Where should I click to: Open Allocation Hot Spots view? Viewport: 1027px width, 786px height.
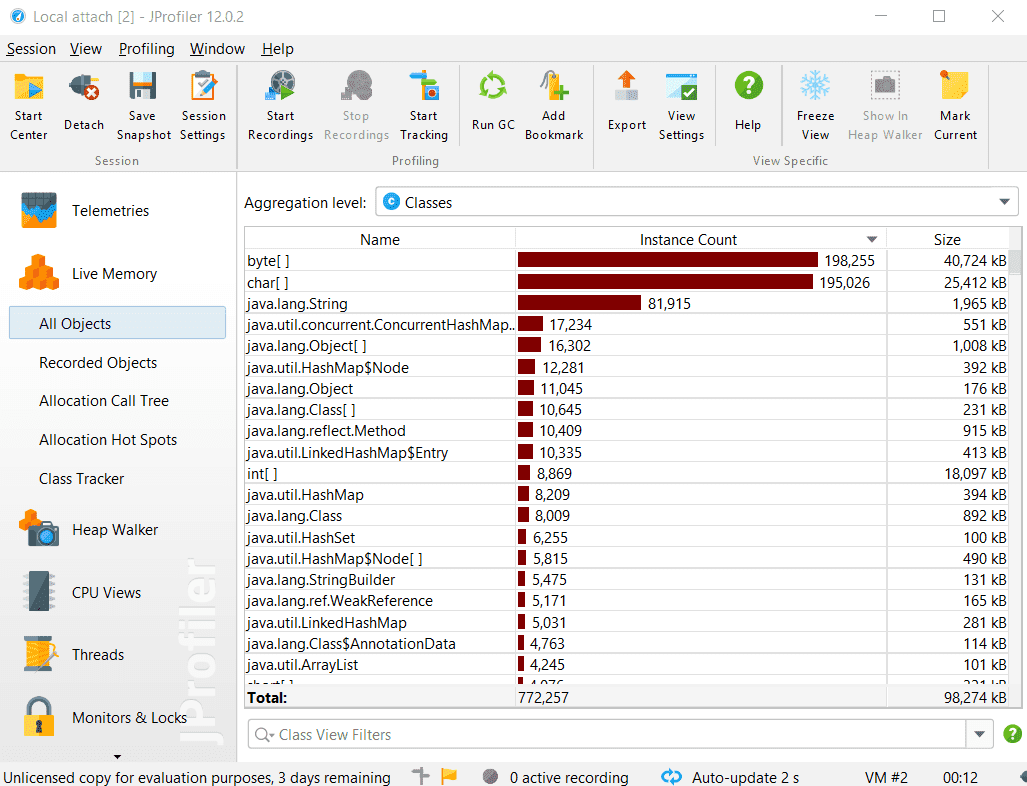pos(108,440)
